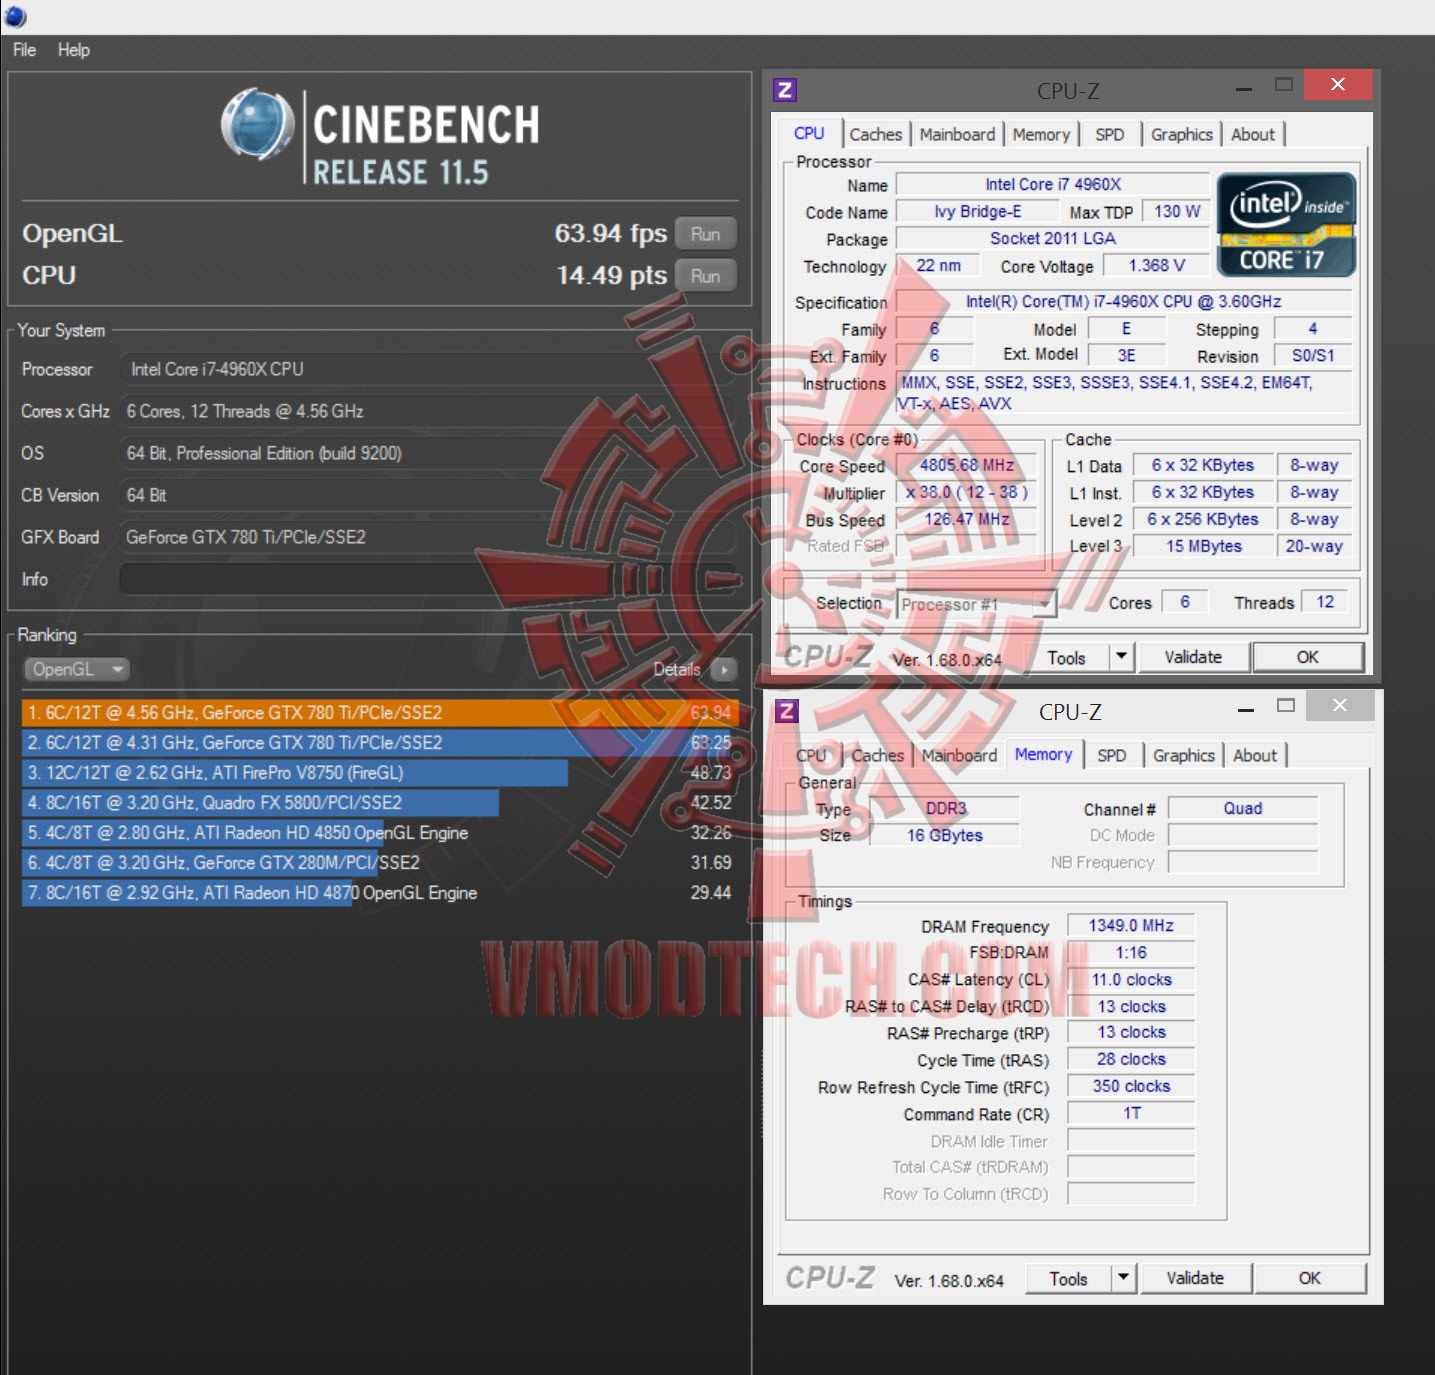1435x1375 pixels.
Task: Click OK in CPU-Z memory timings window
Action: (x=1310, y=1278)
